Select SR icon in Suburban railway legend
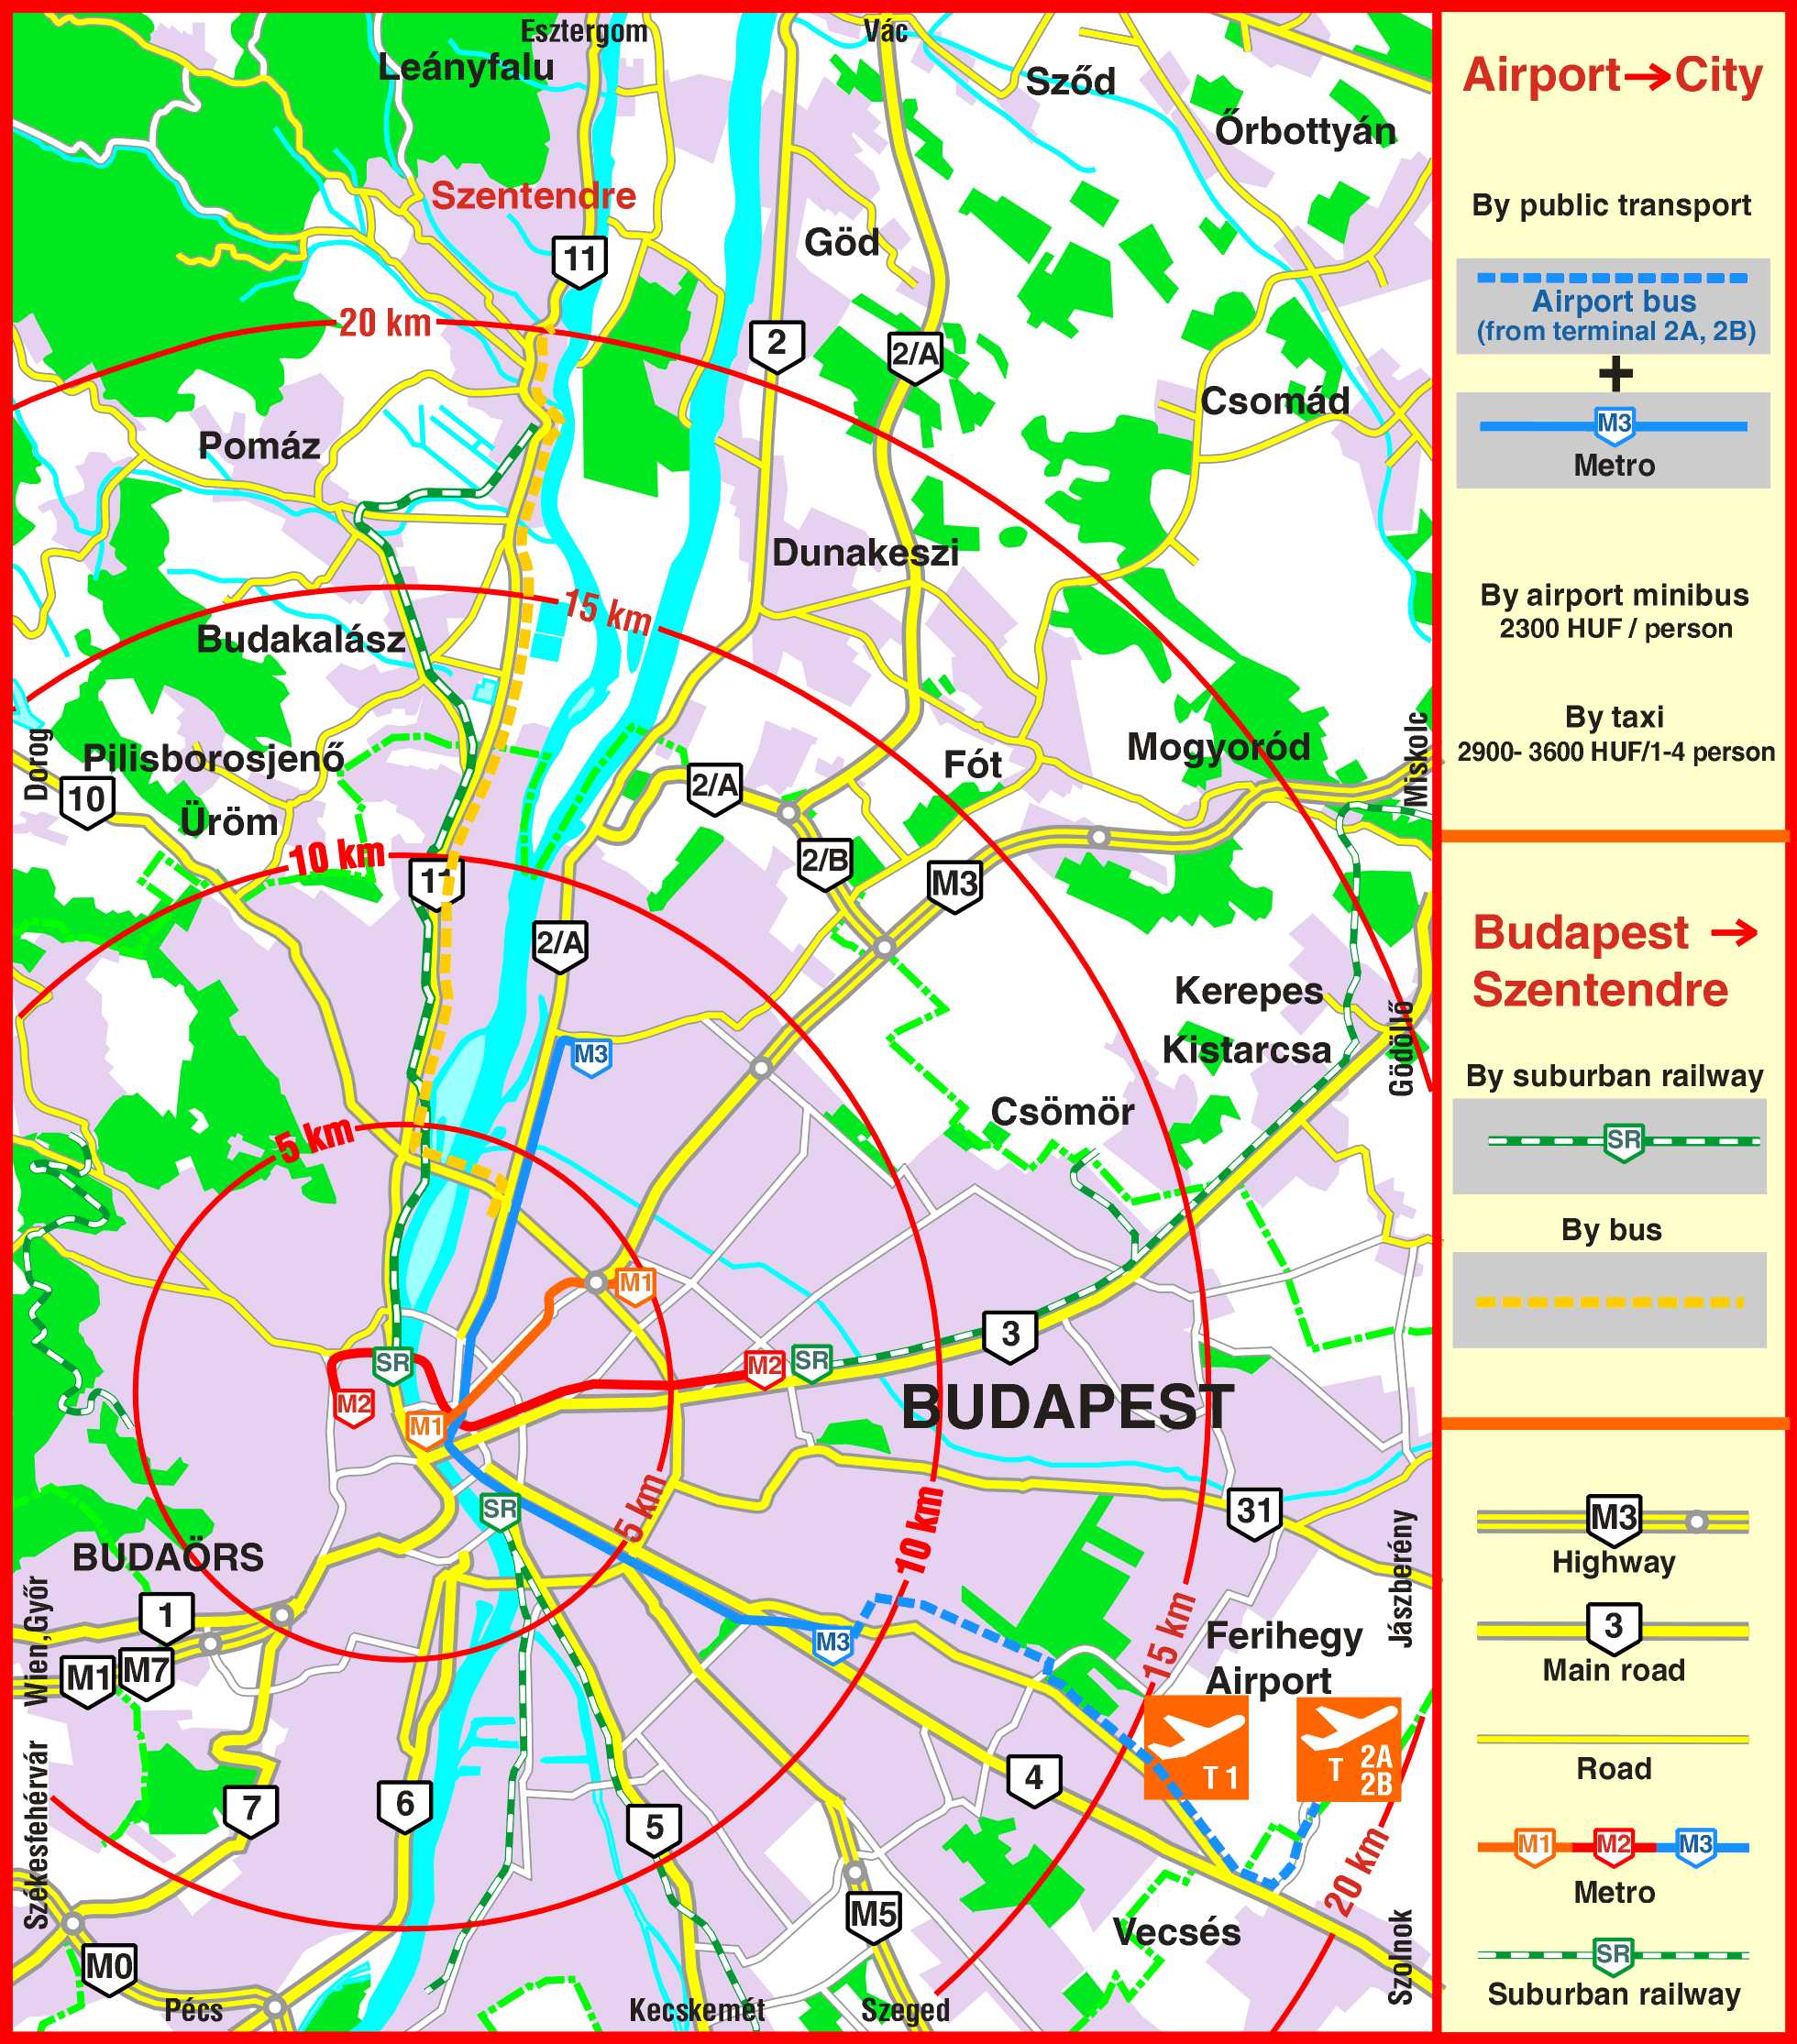 pos(1612,1954)
